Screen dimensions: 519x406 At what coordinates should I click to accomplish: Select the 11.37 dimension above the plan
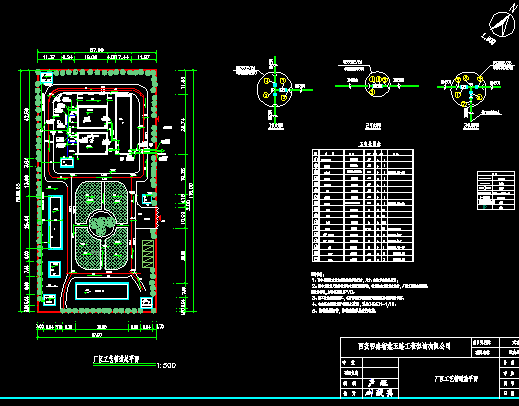pyautogui.click(x=49, y=57)
